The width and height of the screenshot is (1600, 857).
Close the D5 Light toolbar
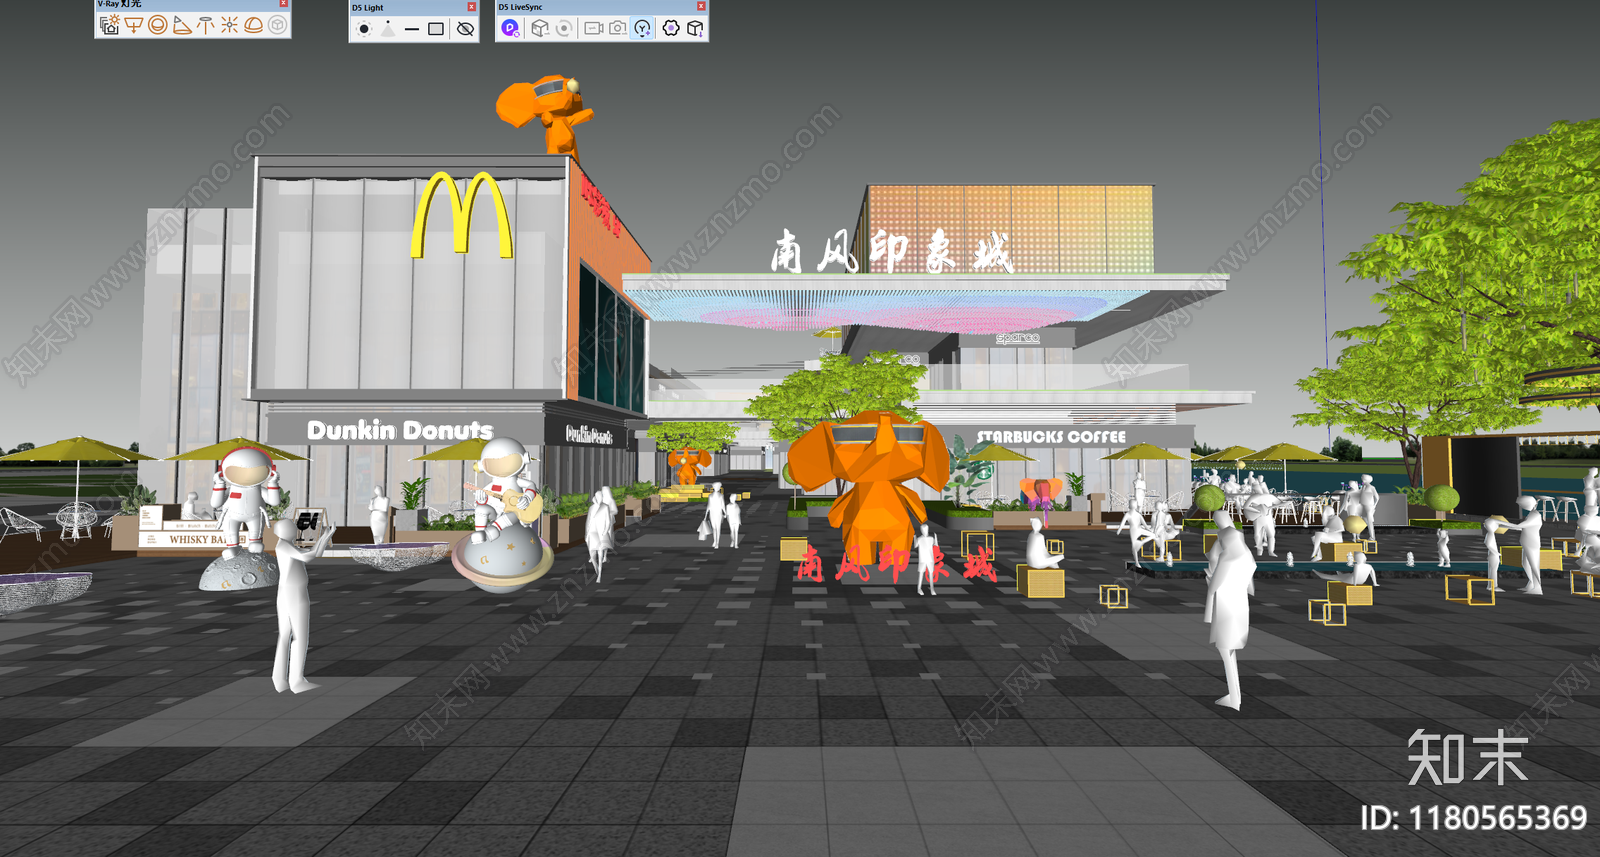point(471,7)
